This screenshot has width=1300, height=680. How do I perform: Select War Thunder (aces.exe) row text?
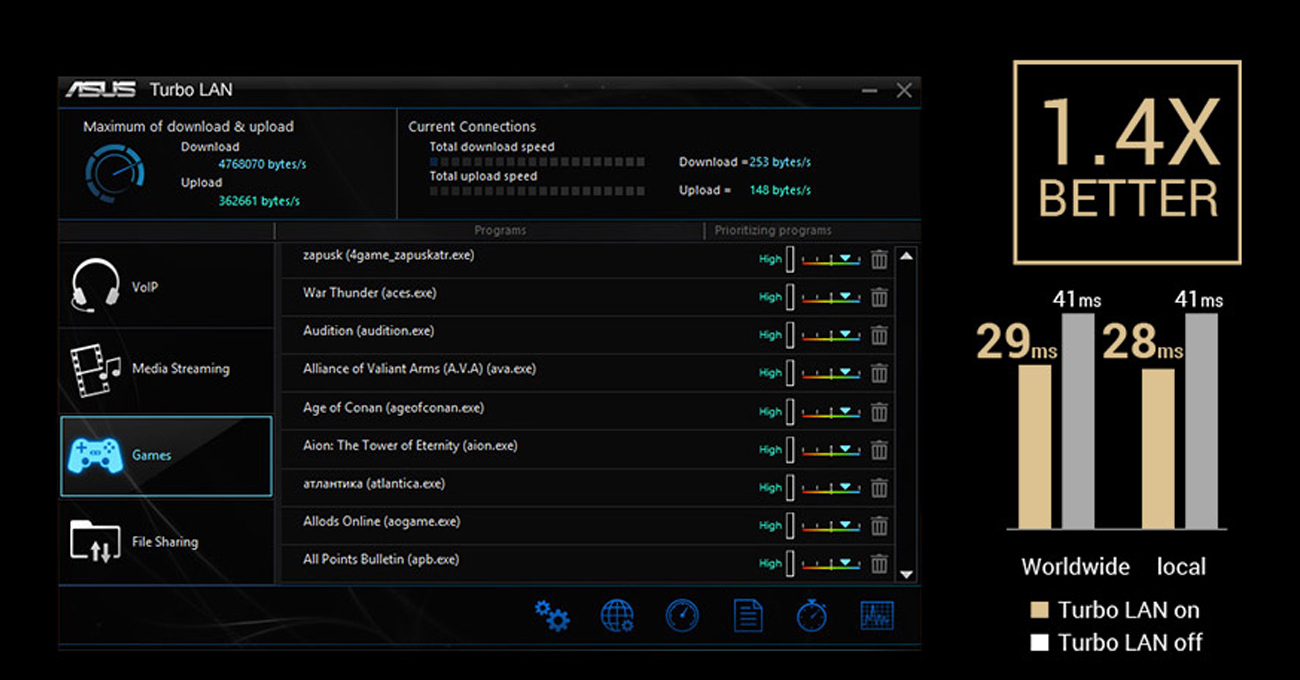(x=369, y=293)
